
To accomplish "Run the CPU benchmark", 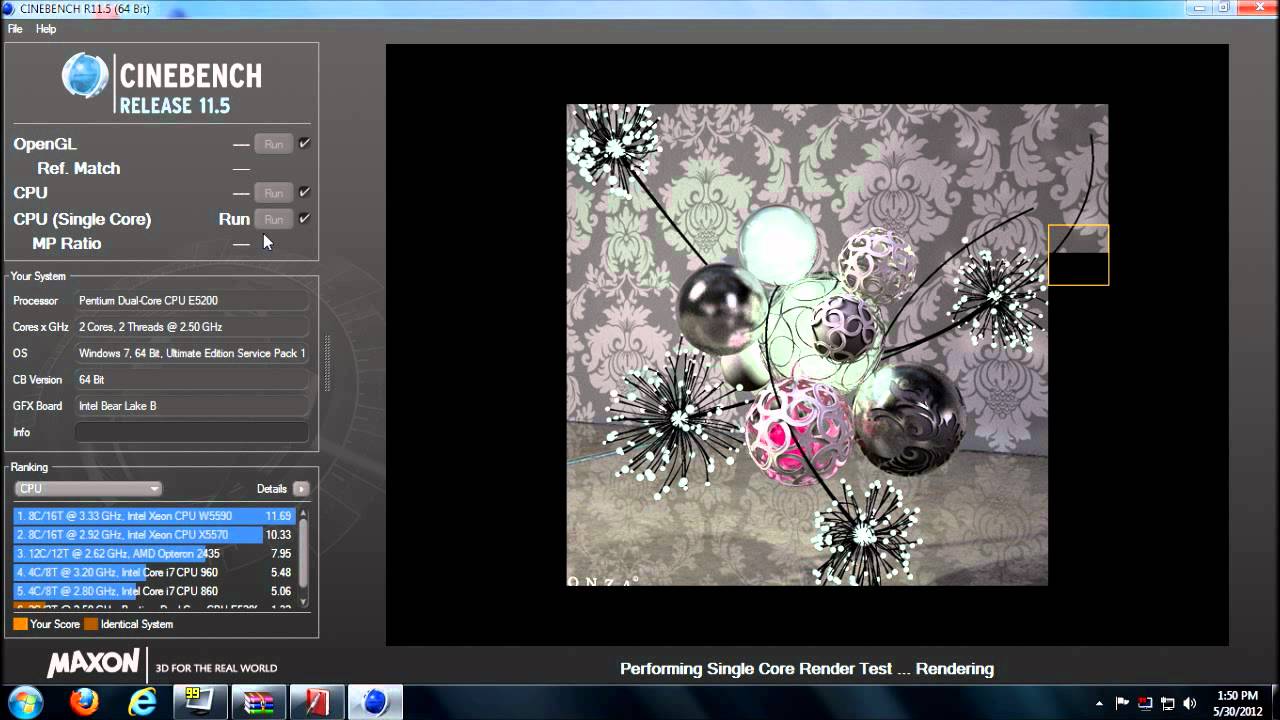I will (x=273, y=193).
